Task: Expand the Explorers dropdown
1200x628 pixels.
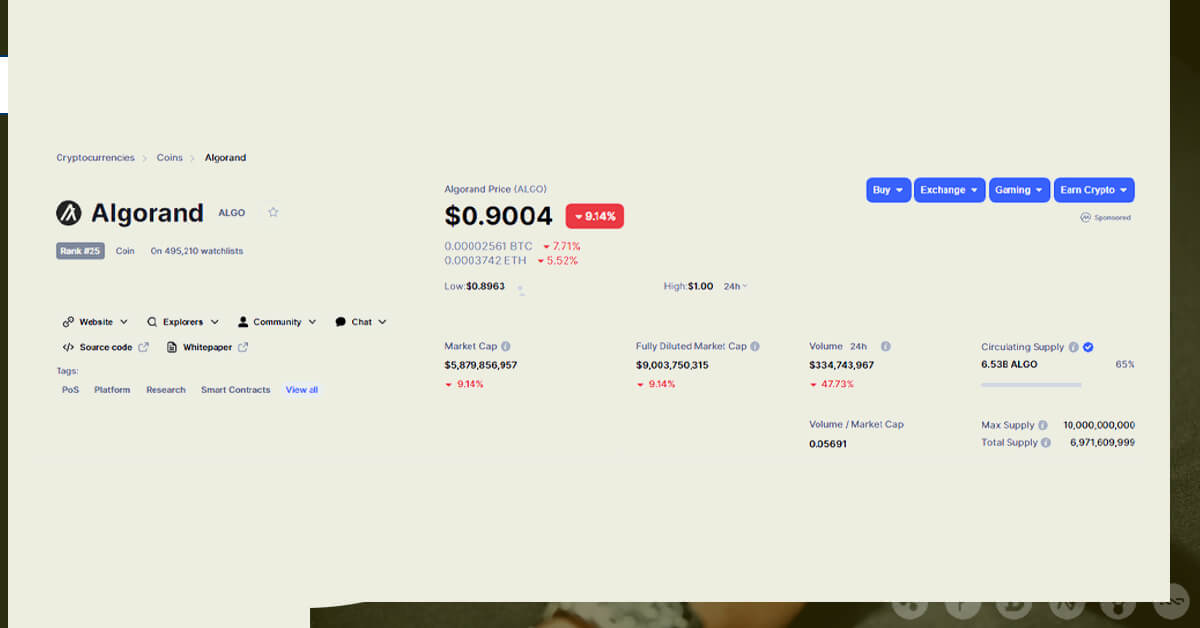Action: (x=183, y=322)
